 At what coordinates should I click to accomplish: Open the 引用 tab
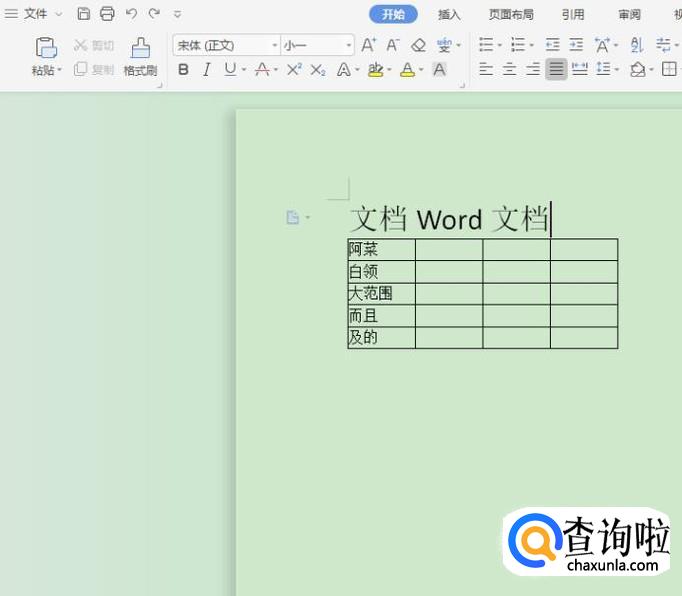click(x=572, y=15)
